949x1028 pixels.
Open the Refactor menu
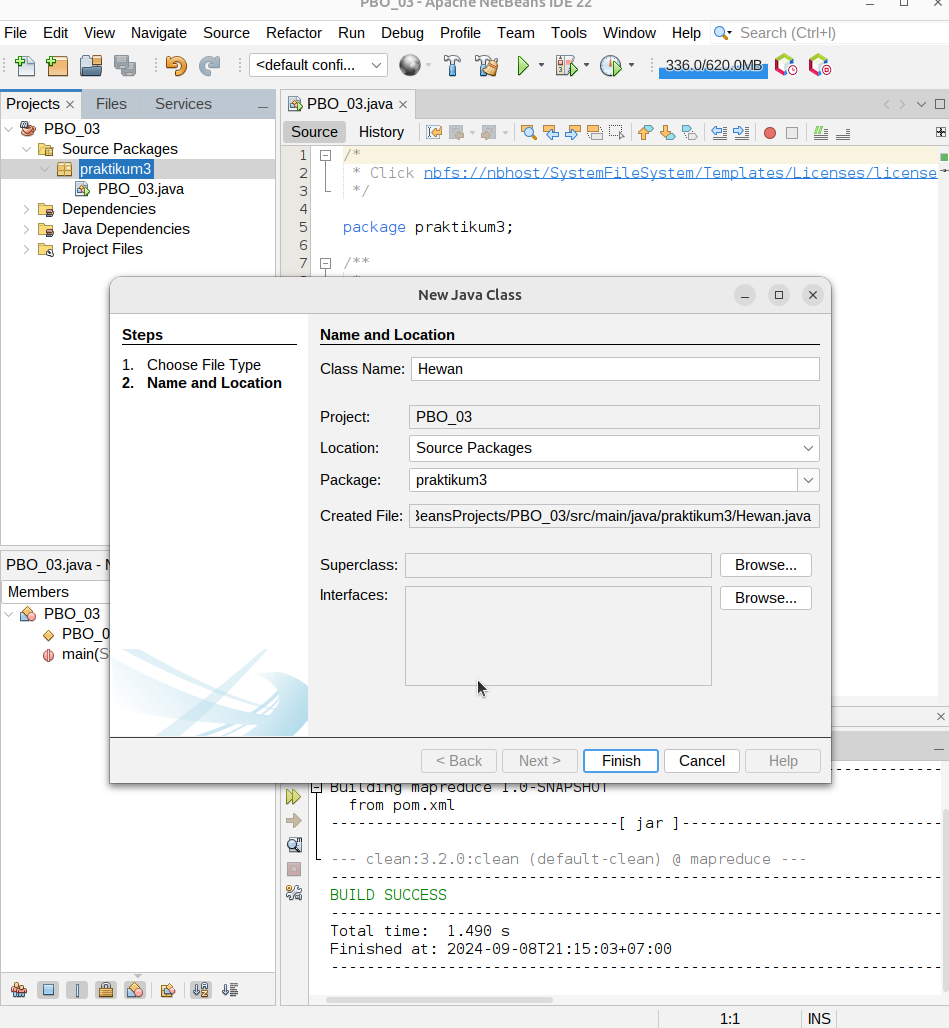pyautogui.click(x=294, y=33)
